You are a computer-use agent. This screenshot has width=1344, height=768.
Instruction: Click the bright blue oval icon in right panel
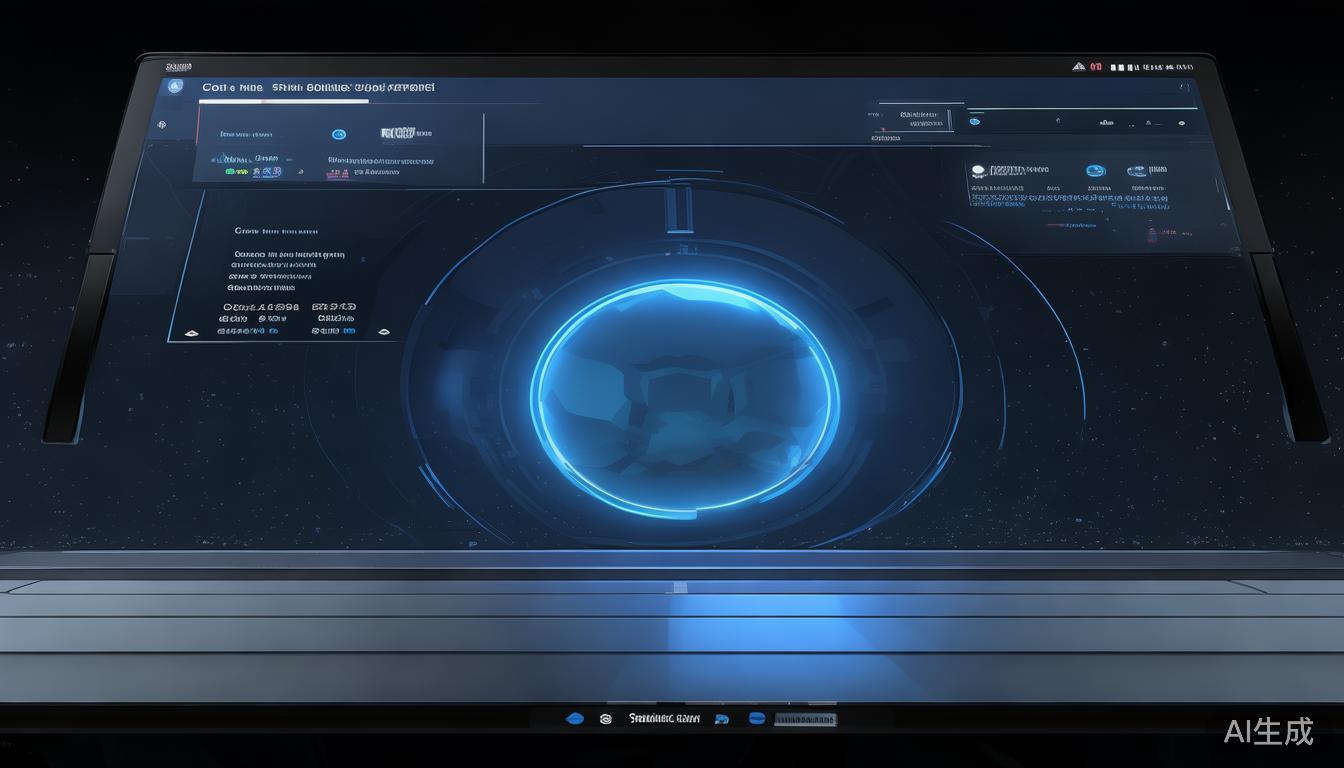(1095, 171)
